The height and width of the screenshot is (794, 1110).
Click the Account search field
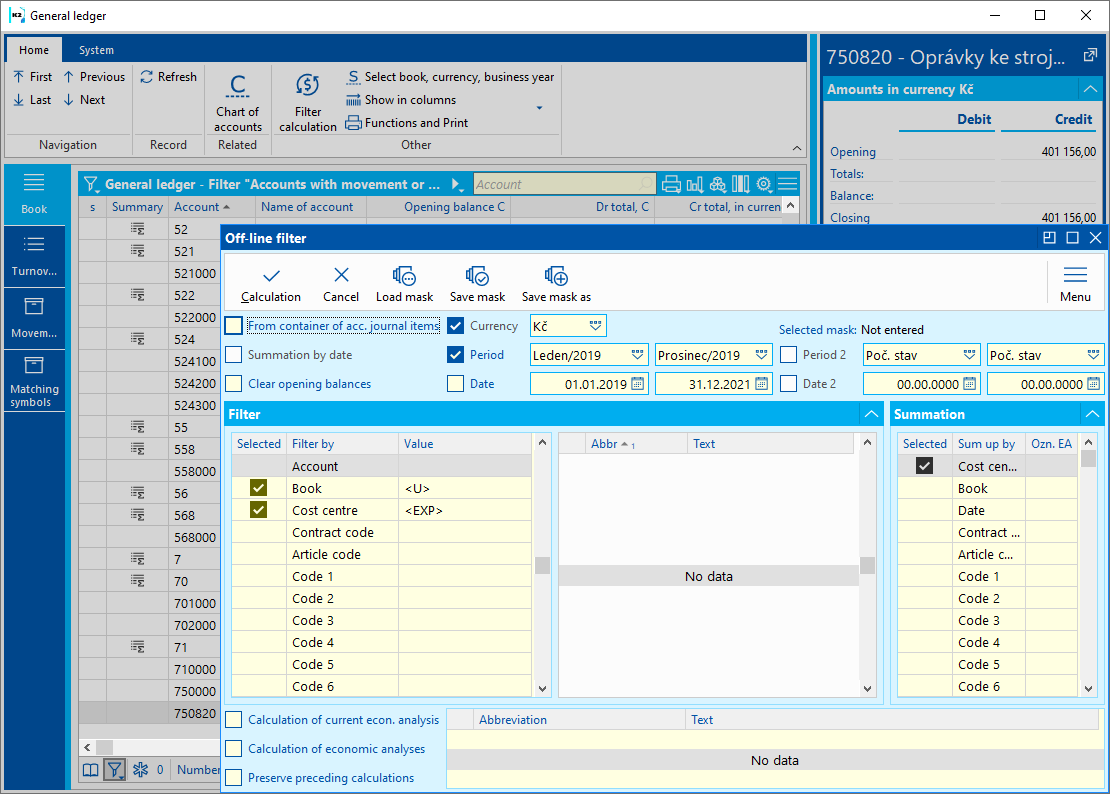(564, 185)
